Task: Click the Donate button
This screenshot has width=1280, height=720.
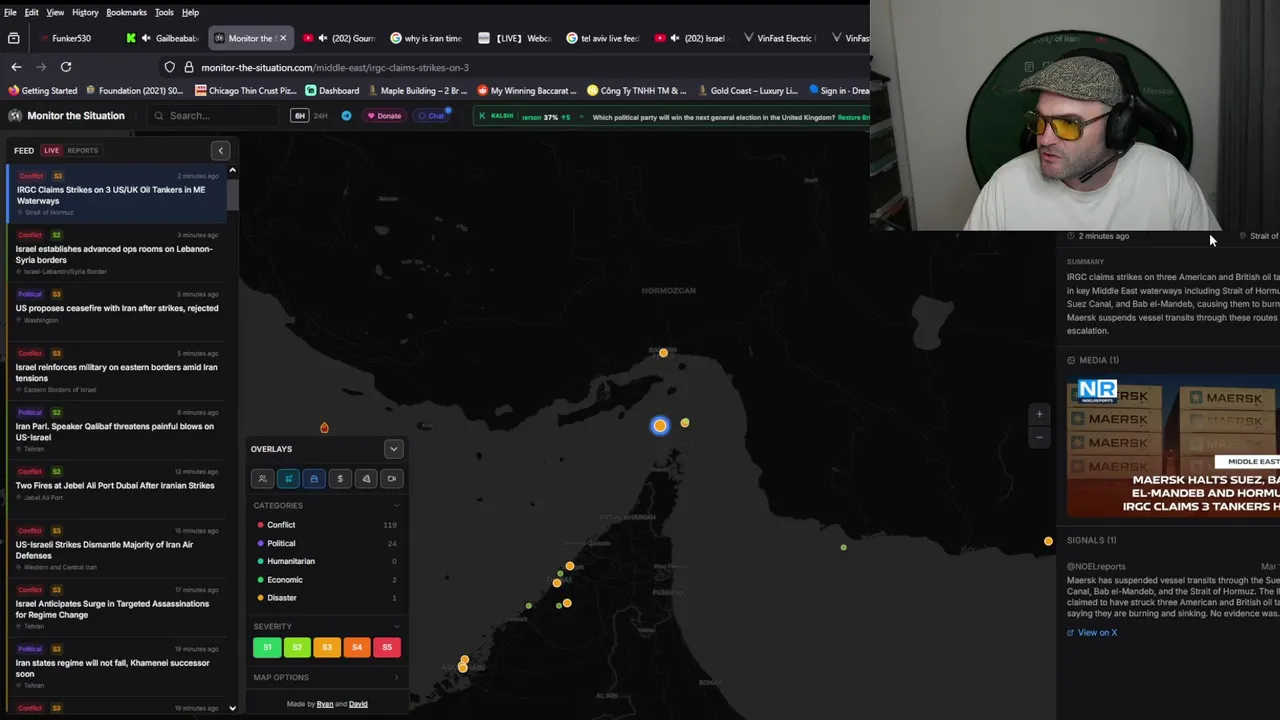Action: click(383, 116)
